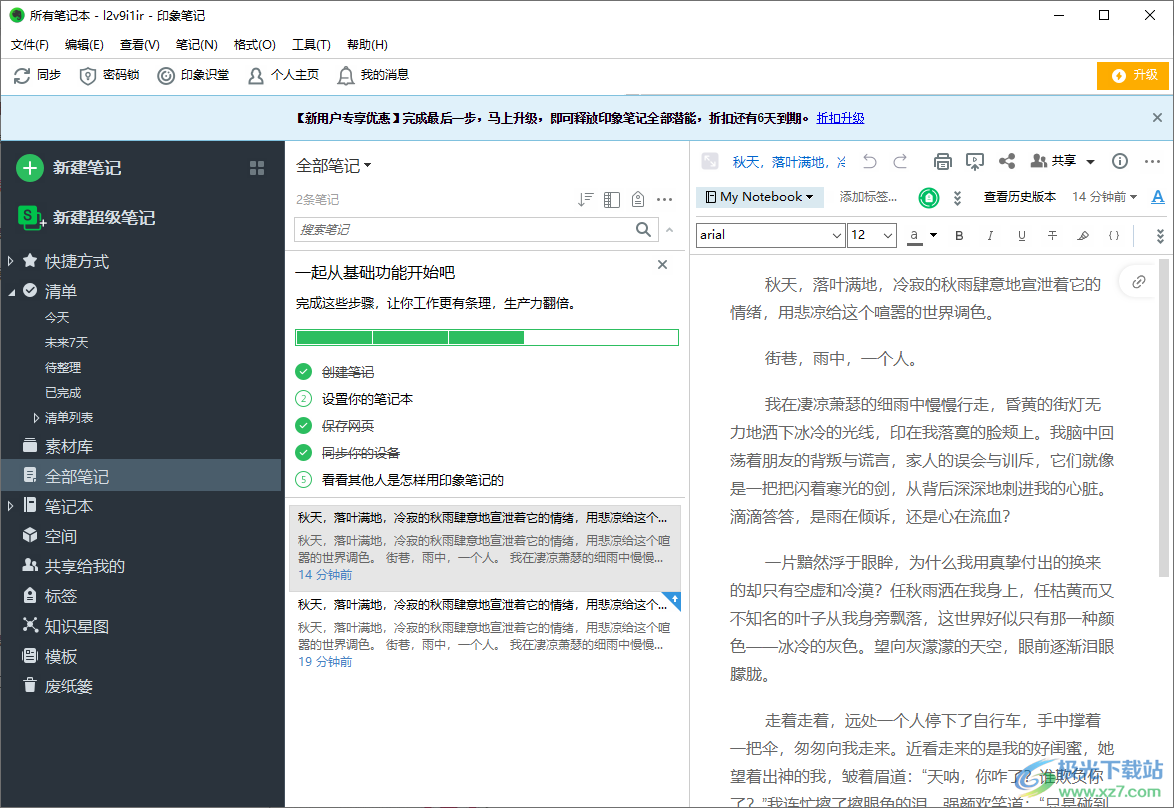Open the note info icon
The image size is (1174, 808).
coord(1120,161)
